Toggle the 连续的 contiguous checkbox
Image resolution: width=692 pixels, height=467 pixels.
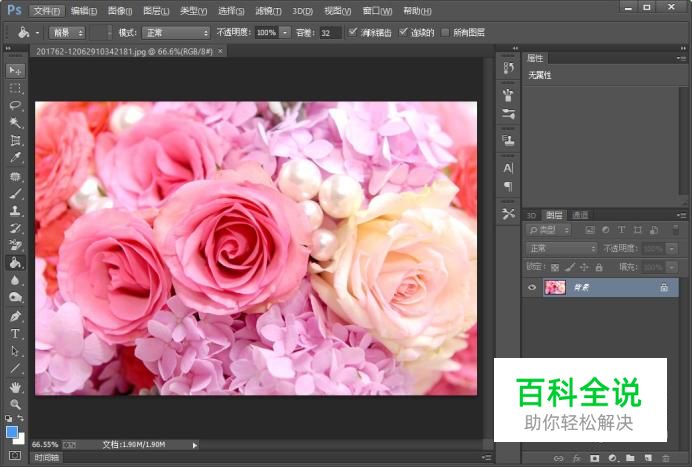pyautogui.click(x=402, y=32)
